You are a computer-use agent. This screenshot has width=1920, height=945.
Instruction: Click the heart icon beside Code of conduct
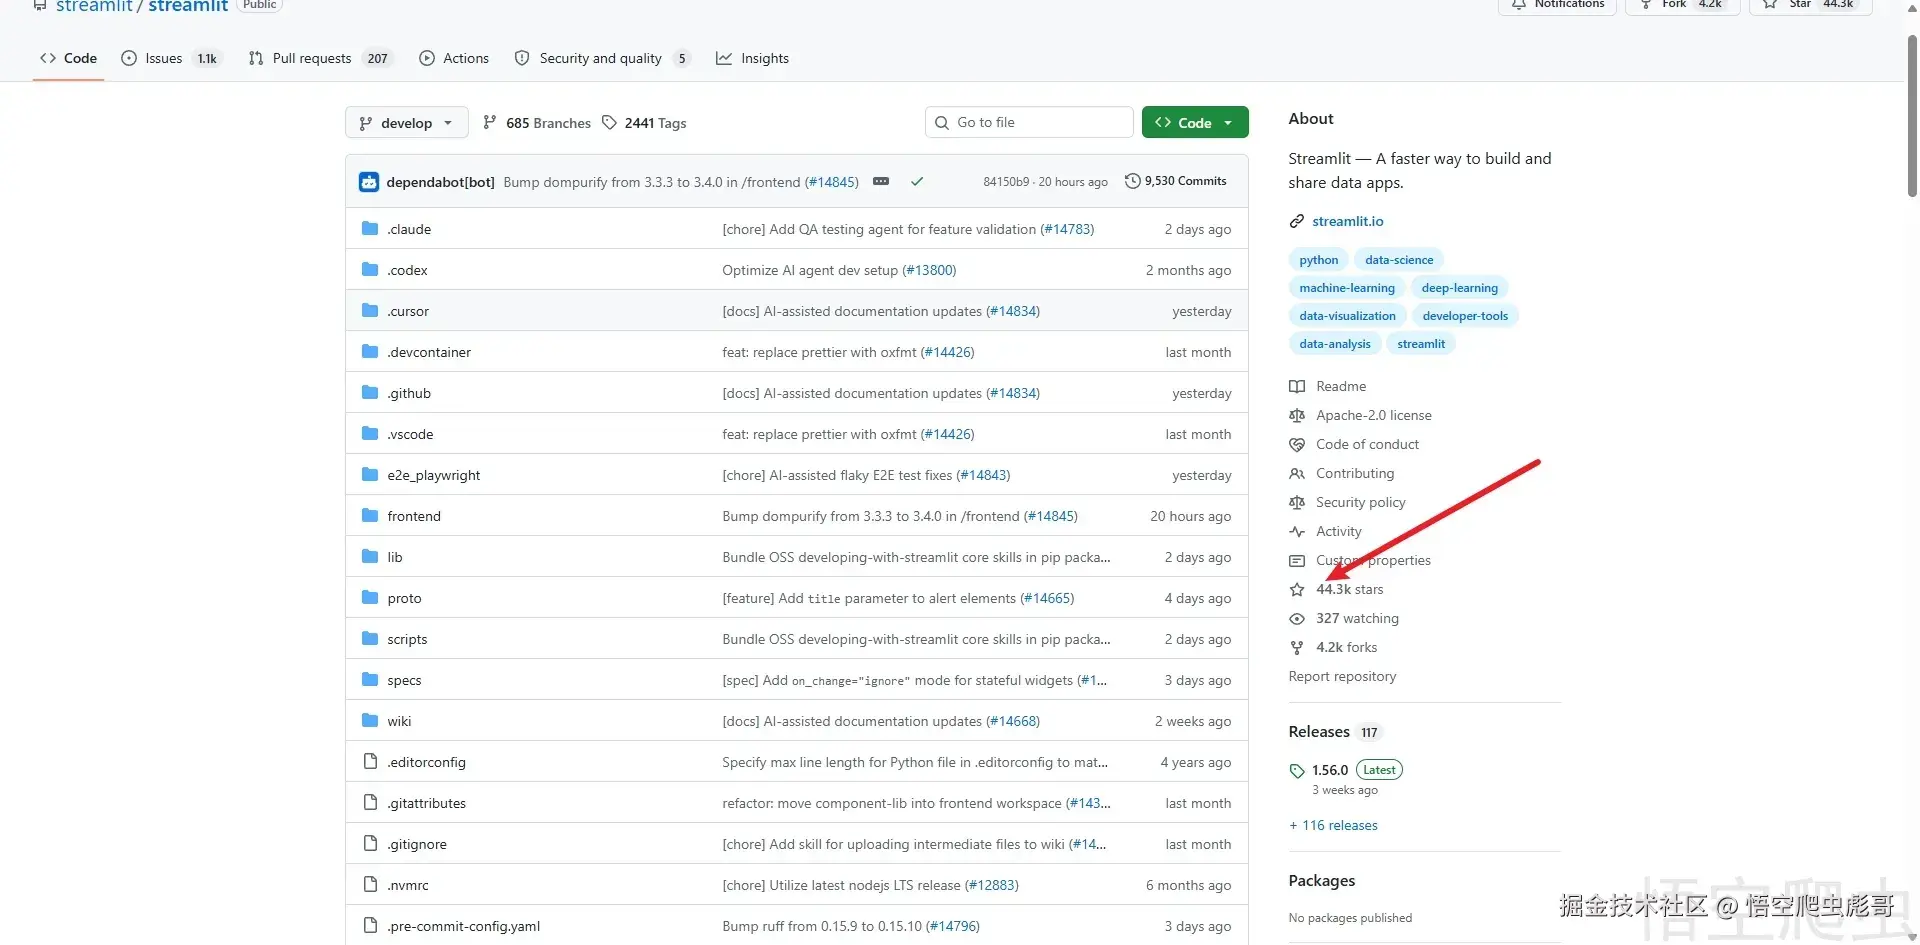coord(1297,445)
